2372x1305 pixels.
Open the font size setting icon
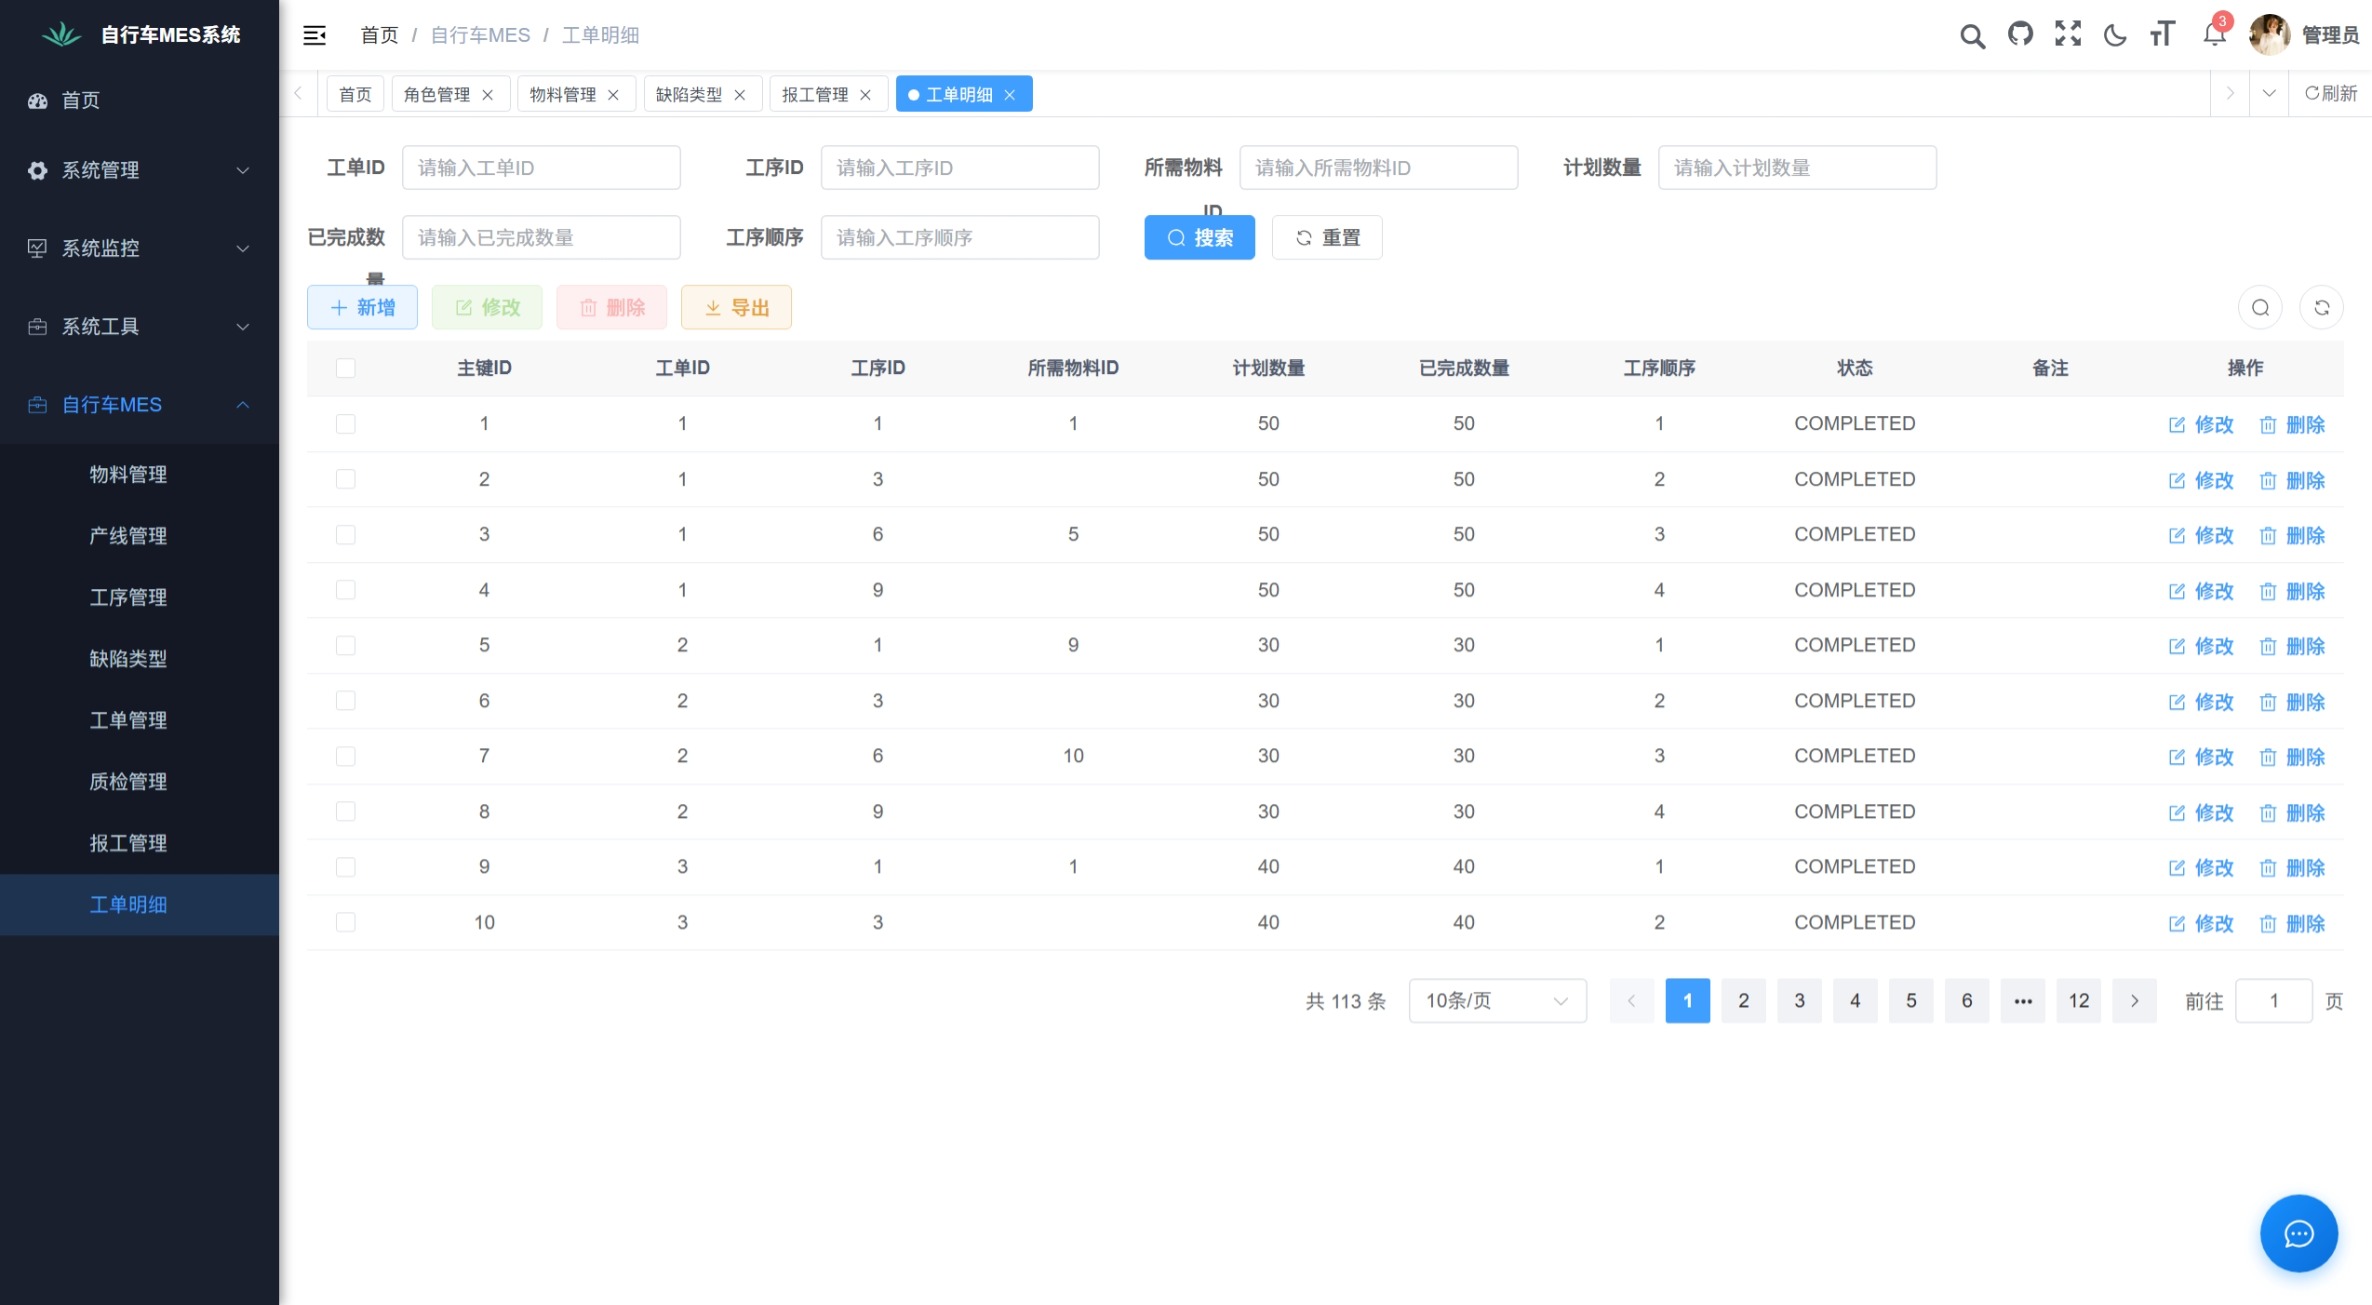click(x=2162, y=35)
